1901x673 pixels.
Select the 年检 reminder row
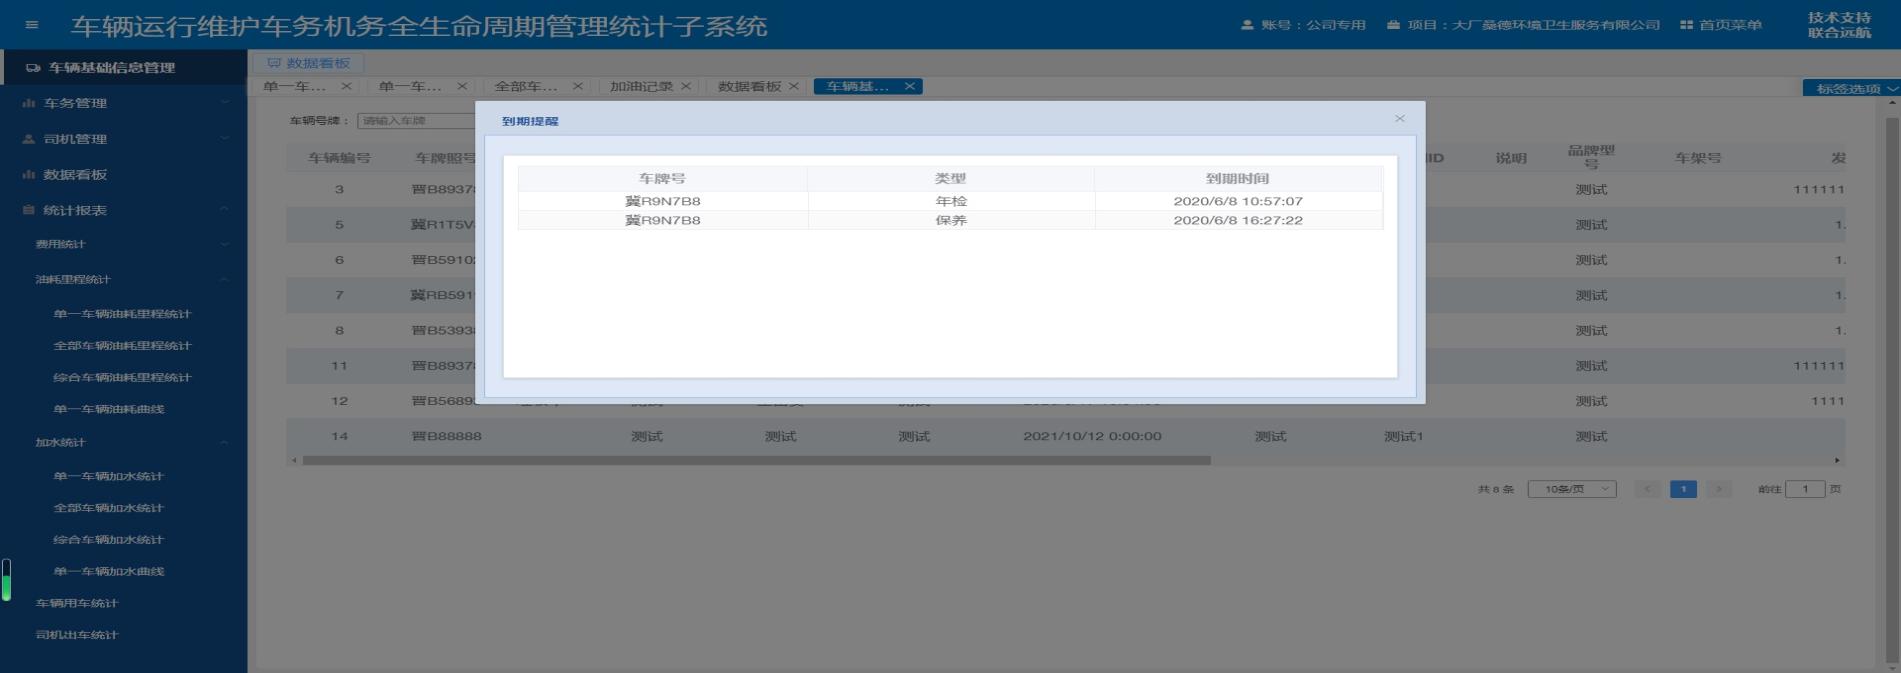(x=950, y=201)
